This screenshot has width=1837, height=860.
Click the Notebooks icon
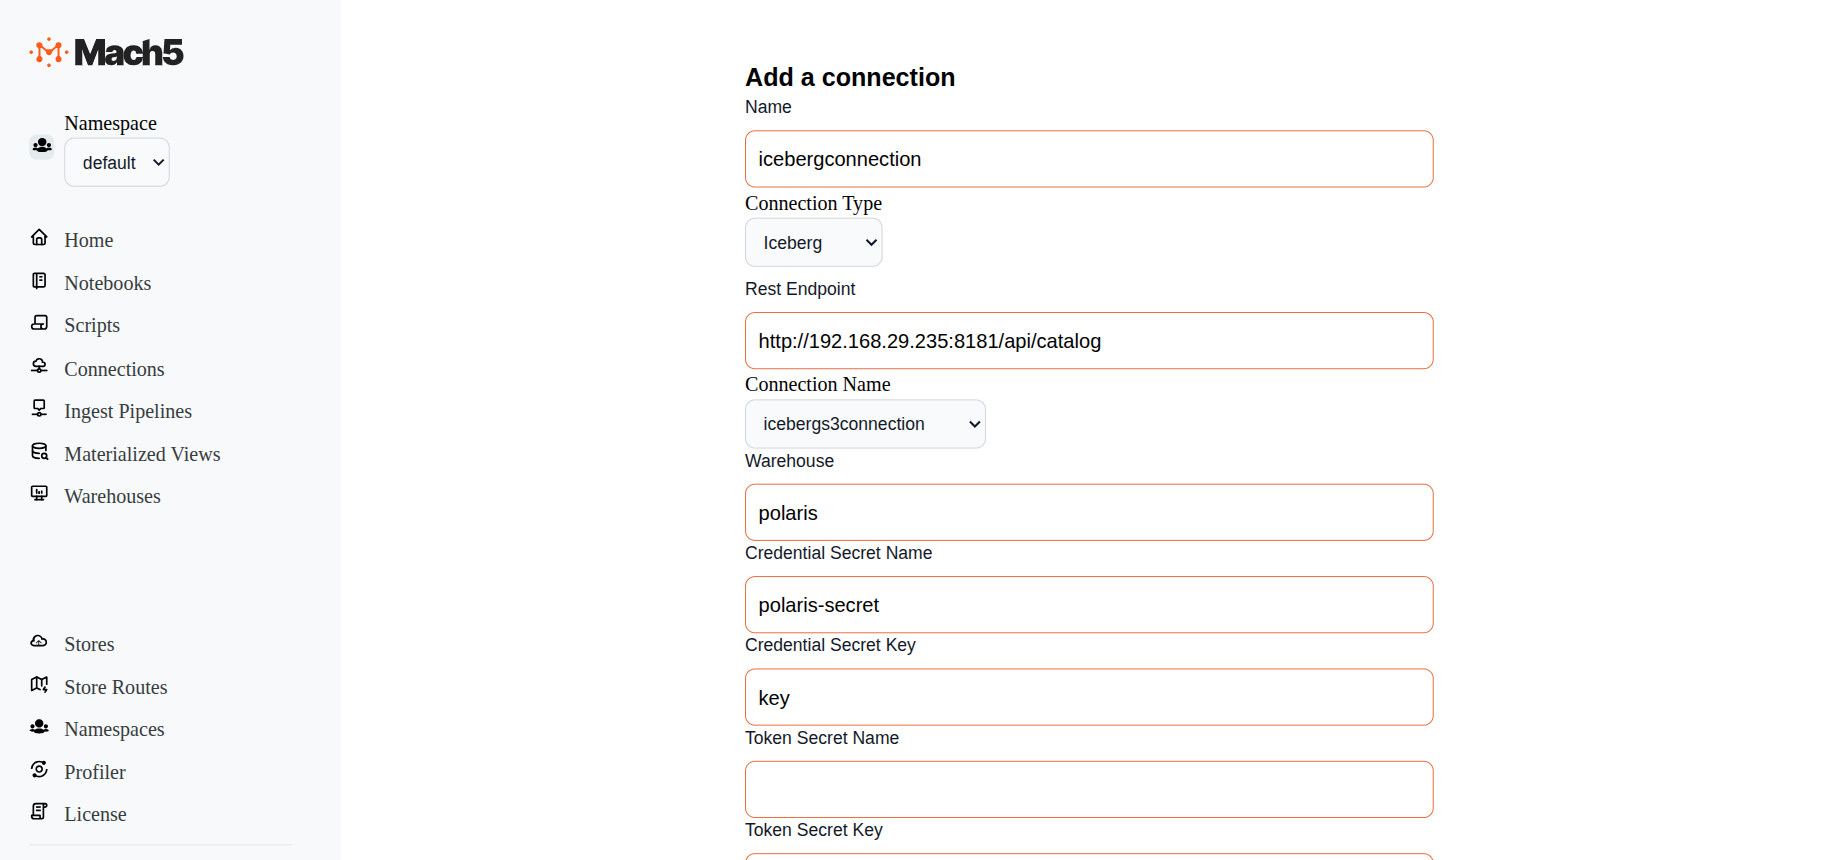pos(40,281)
